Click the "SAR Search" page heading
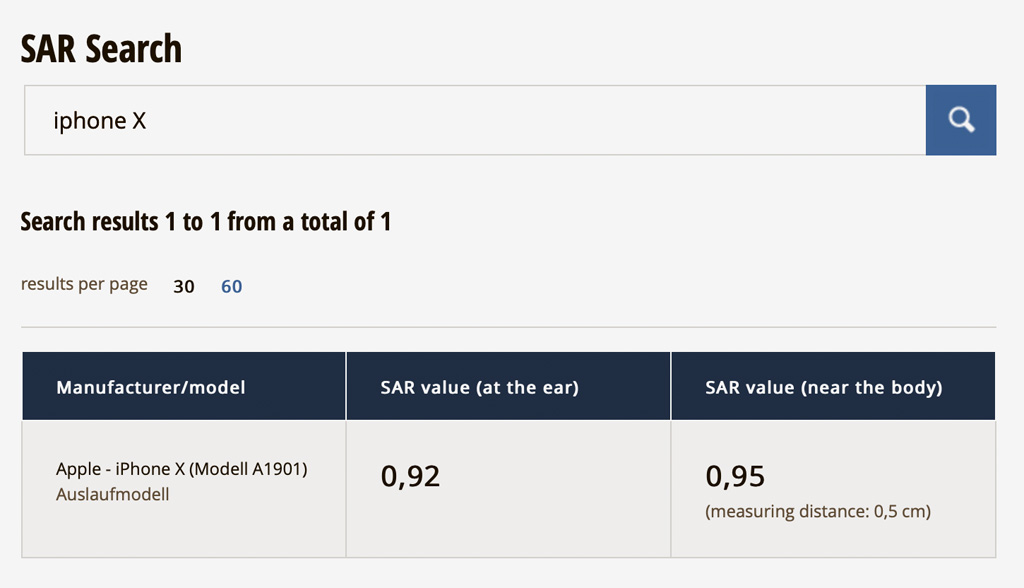Image resolution: width=1024 pixels, height=588 pixels. point(101,48)
